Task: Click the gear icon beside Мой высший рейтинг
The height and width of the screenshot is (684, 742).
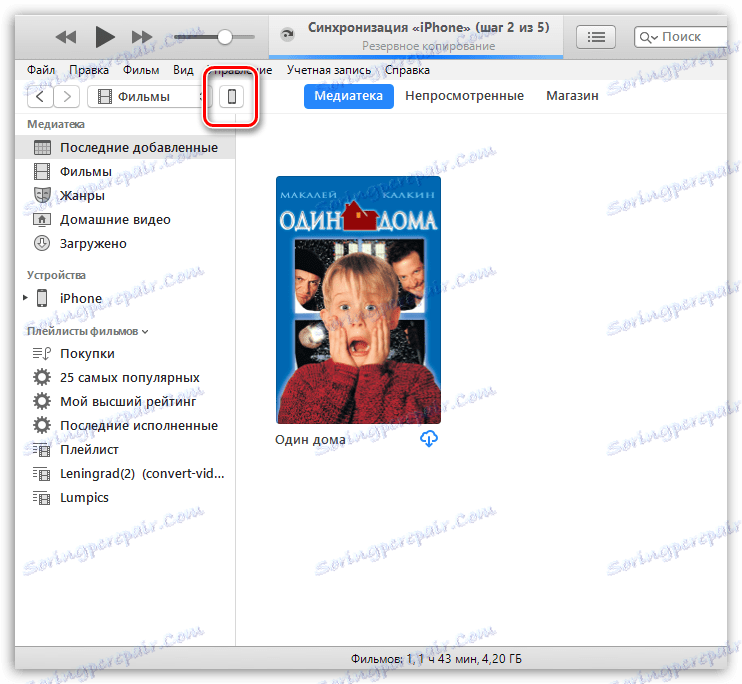Action: 42,401
